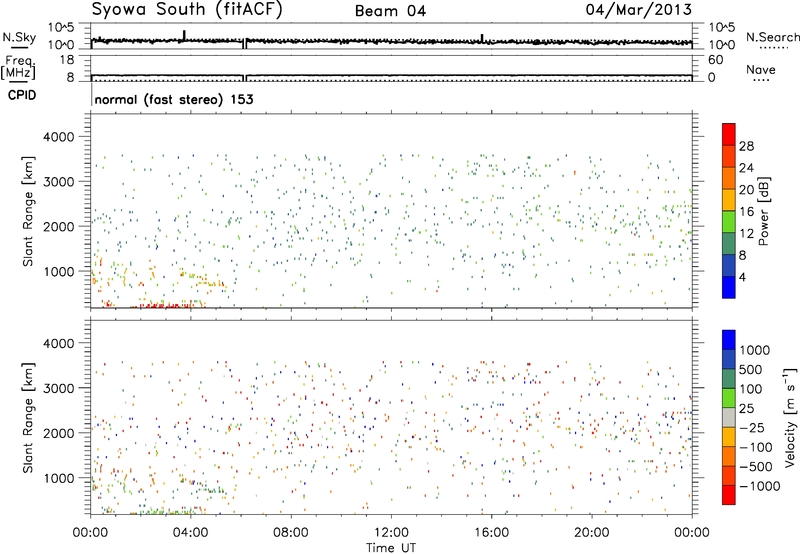Click the 'N.Sky' legend label
The height and width of the screenshot is (554, 800).
click(19, 38)
